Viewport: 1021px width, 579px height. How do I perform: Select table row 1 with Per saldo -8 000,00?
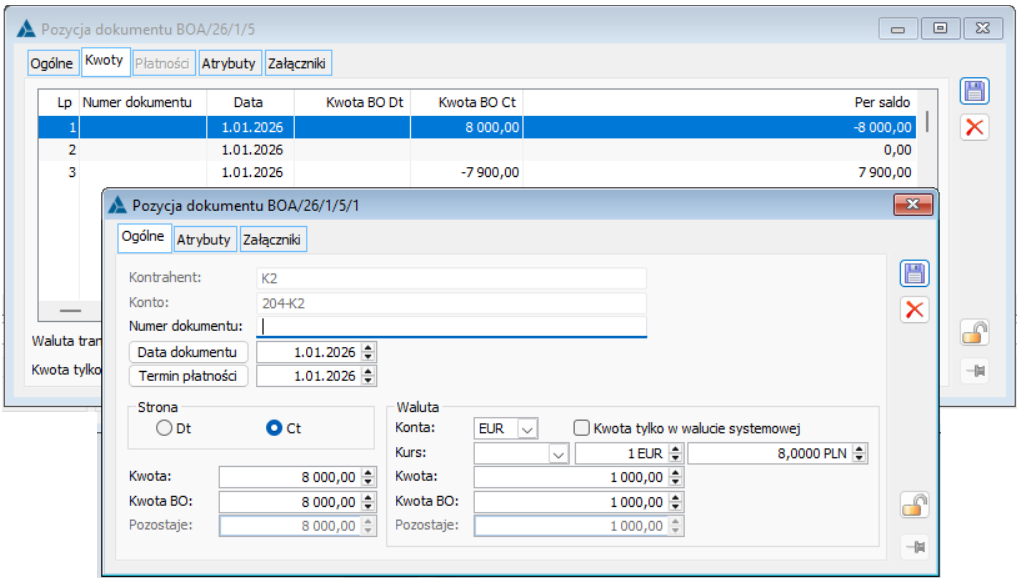[477, 128]
